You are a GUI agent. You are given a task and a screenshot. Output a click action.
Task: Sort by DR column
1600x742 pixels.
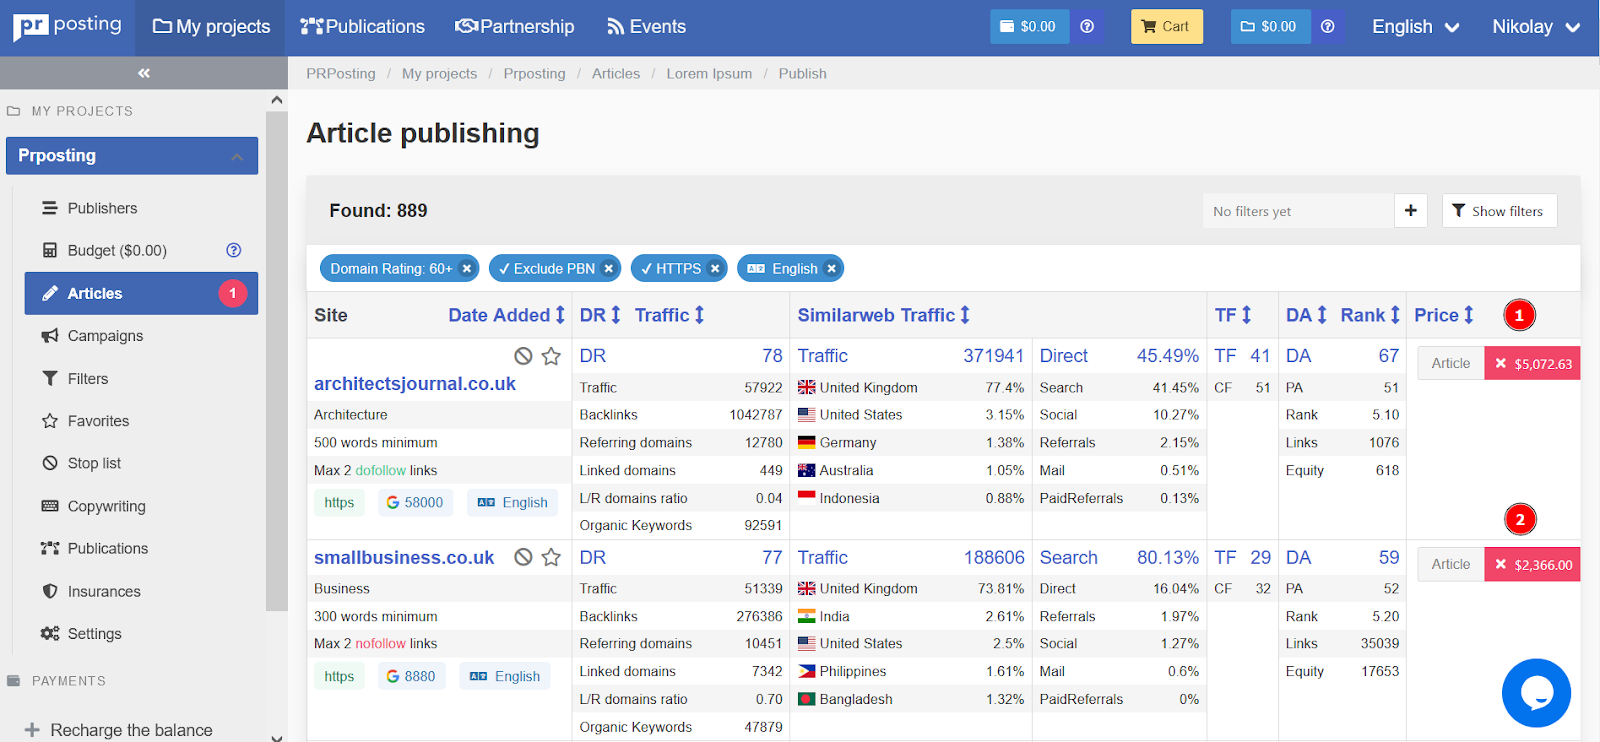601,315
